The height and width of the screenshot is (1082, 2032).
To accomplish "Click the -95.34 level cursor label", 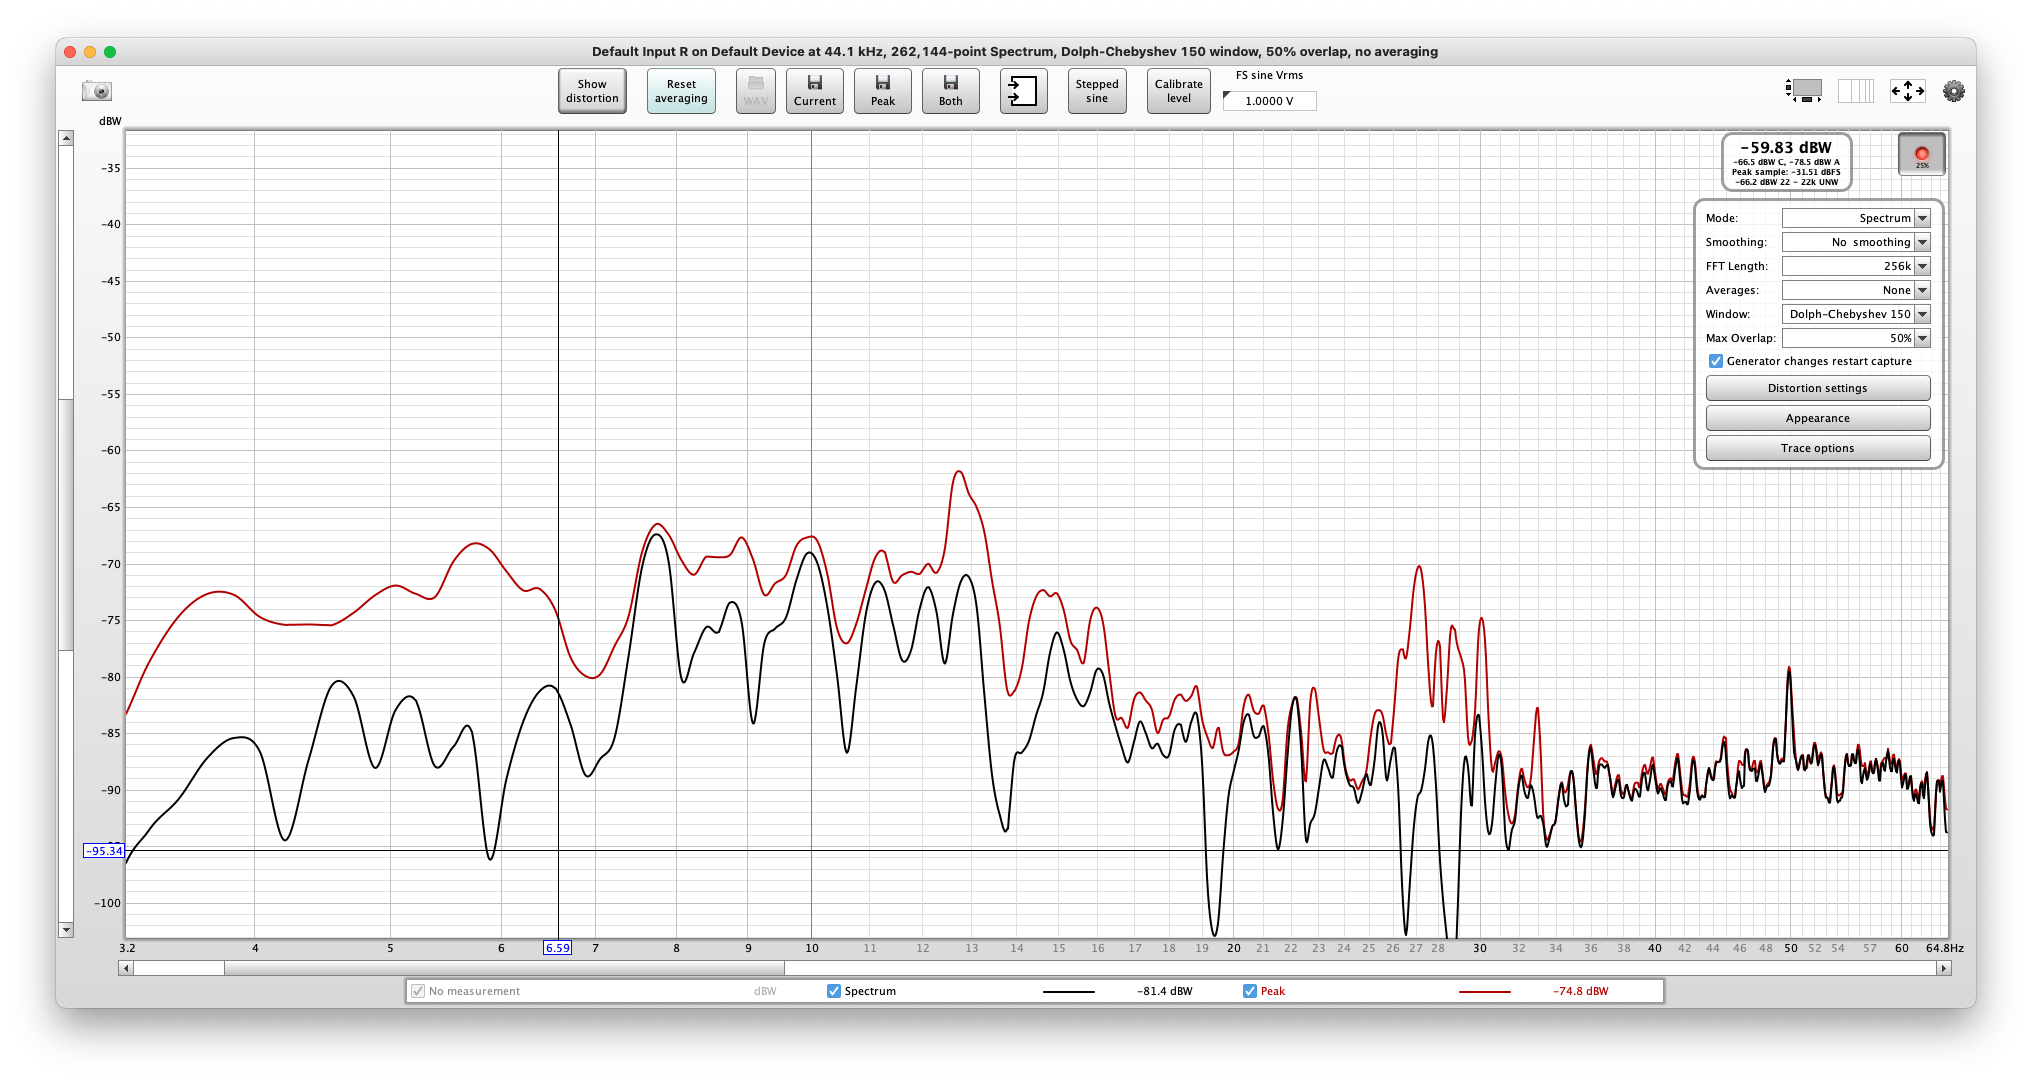I will (104, 851).
